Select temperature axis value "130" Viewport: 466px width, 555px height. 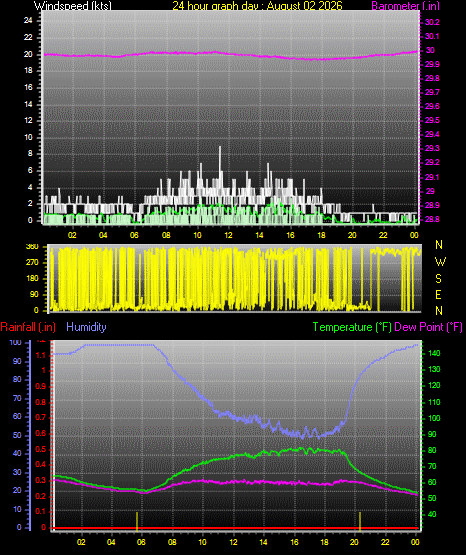pos(434,370)
